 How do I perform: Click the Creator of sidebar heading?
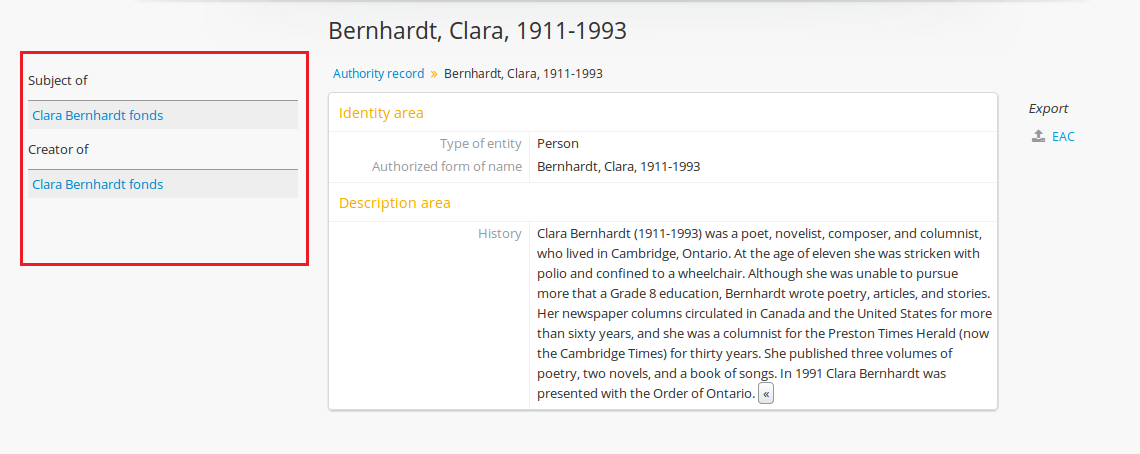coord(58,149)
